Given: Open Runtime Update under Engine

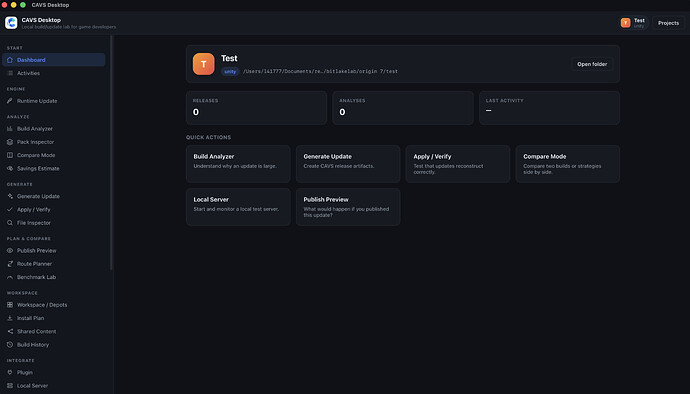Looking at the screenshot, I should click(x=54, y=101).
